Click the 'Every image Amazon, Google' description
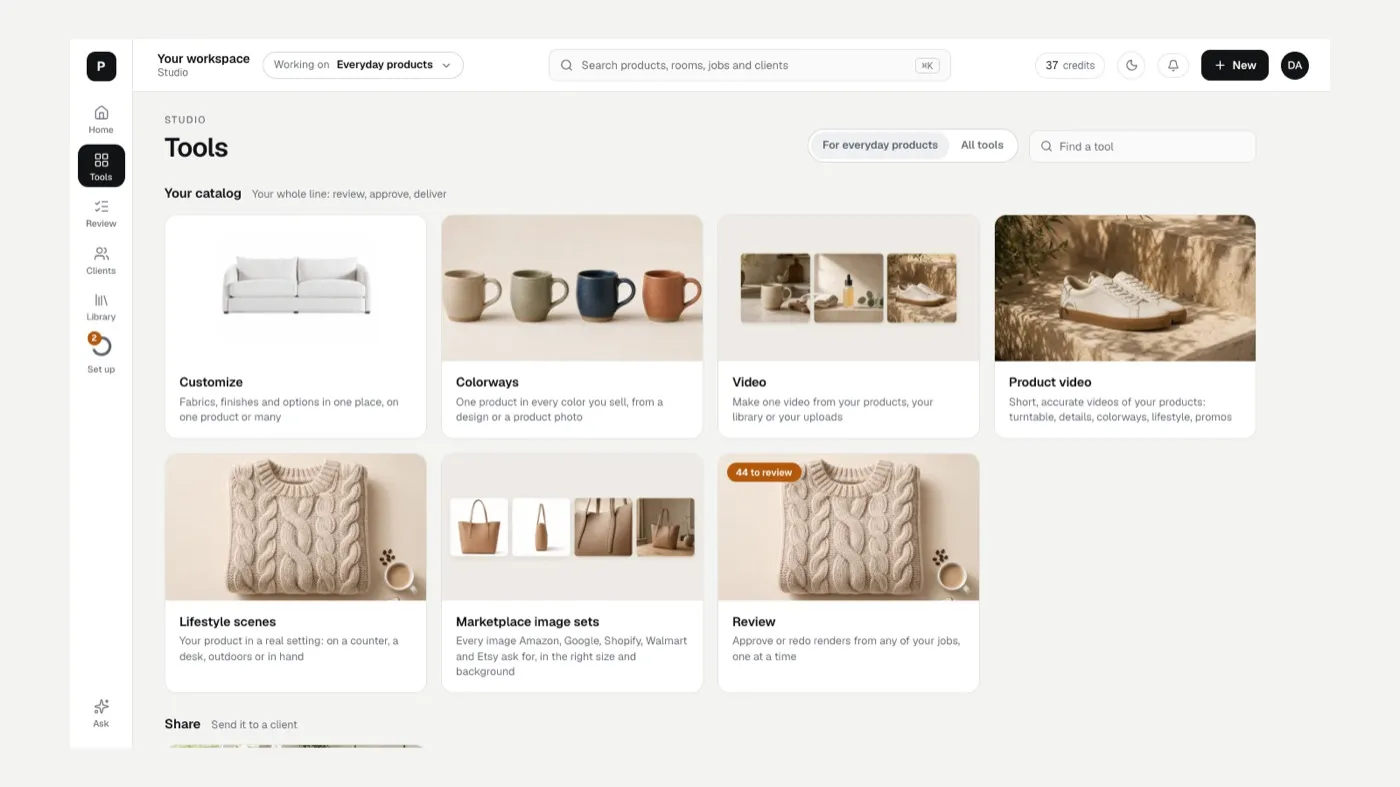1400x787 pixels. [571, 656]
